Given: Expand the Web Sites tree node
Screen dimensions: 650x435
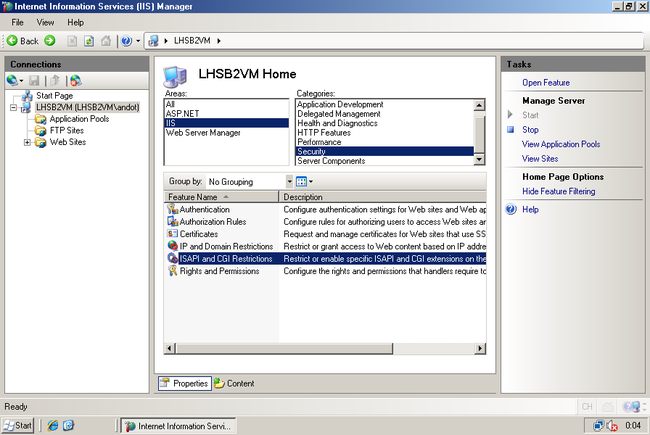Looking at the screenshot, I should (x=27, y=142).
